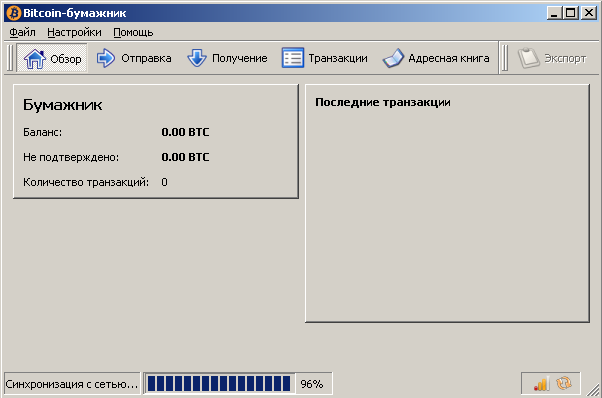
Task: Click the transactions list icon
Action: 293,58
